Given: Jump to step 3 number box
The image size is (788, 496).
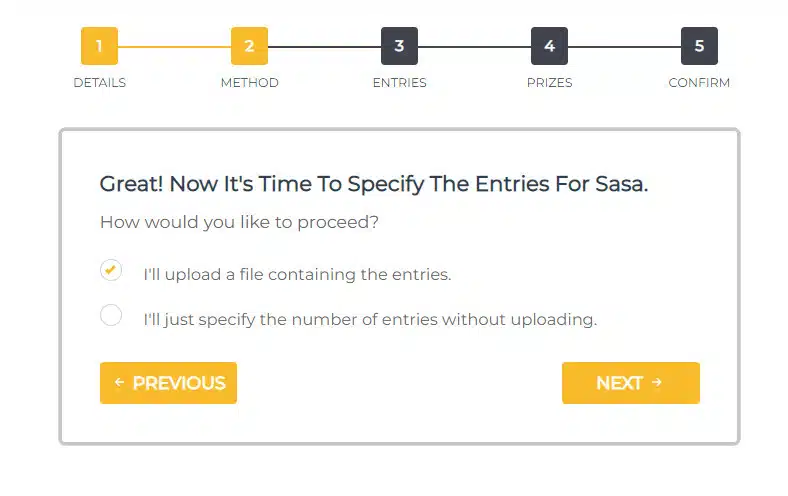Looking at the screenshot, I should pos(399,46).
